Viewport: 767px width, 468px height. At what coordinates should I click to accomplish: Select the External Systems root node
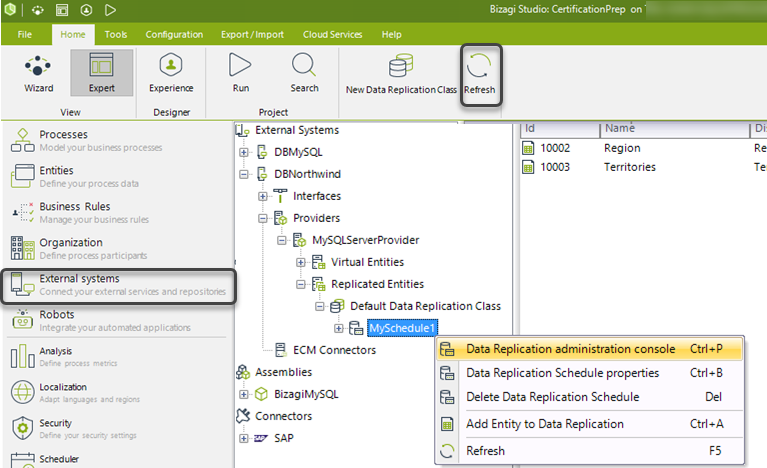tap(297, 130)
